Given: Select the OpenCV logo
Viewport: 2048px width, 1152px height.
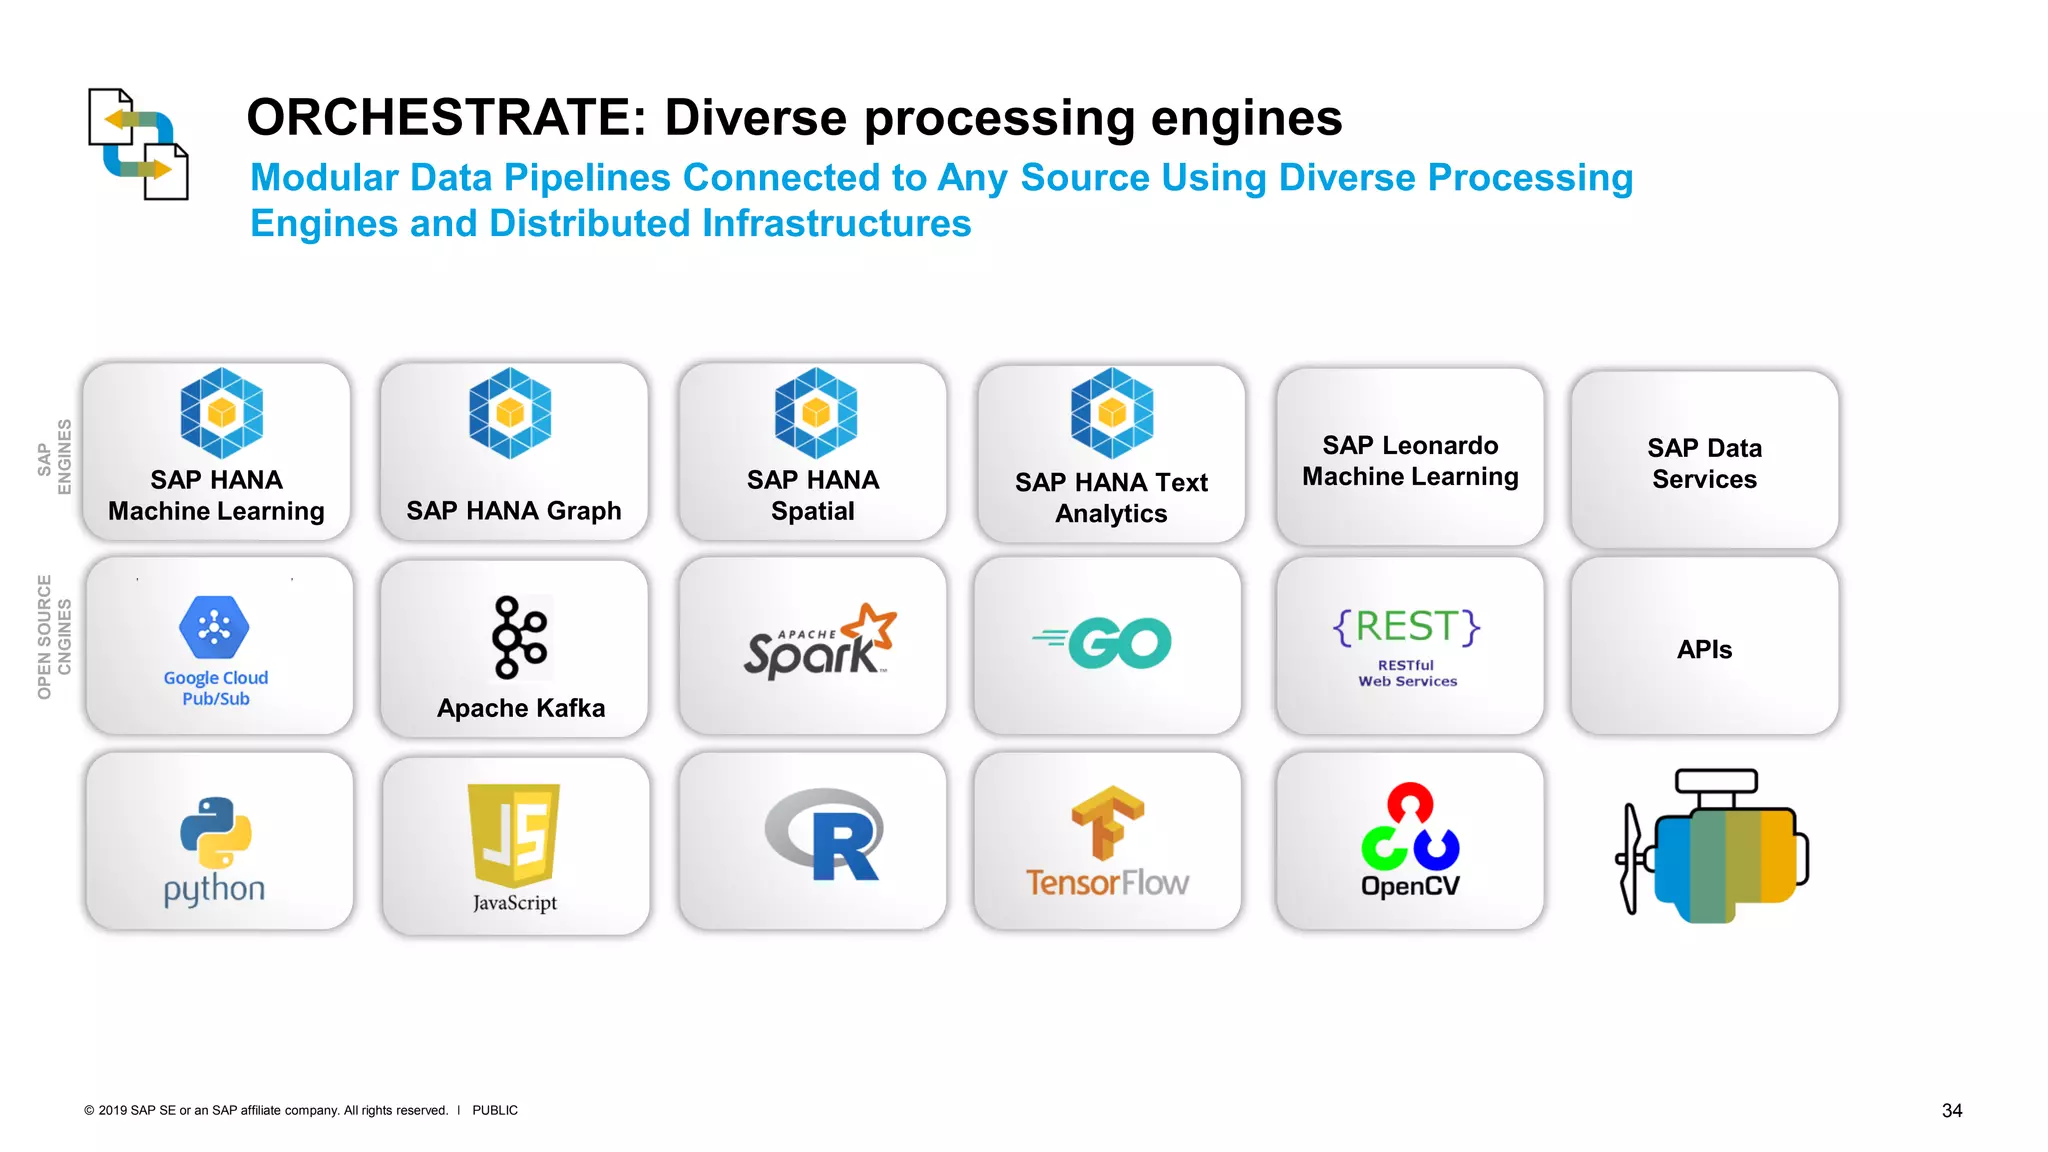Looking at the screenshot, I should coord(1409,840).
